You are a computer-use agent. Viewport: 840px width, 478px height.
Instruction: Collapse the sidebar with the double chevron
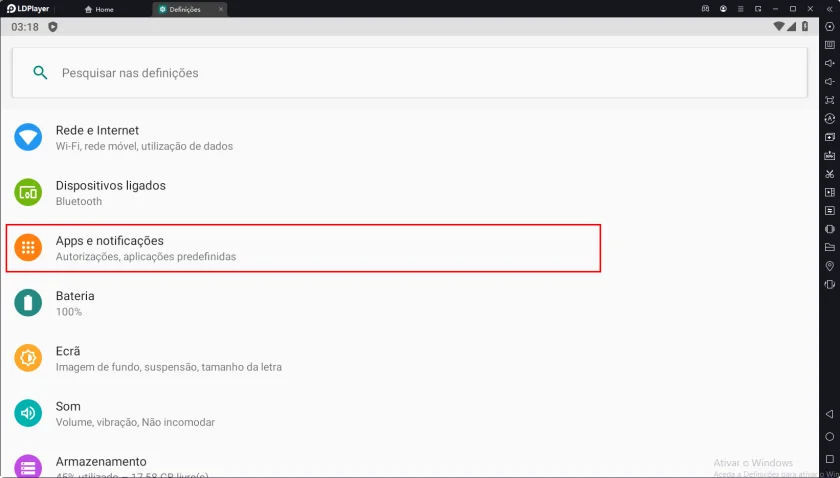[x=830, y=9]
